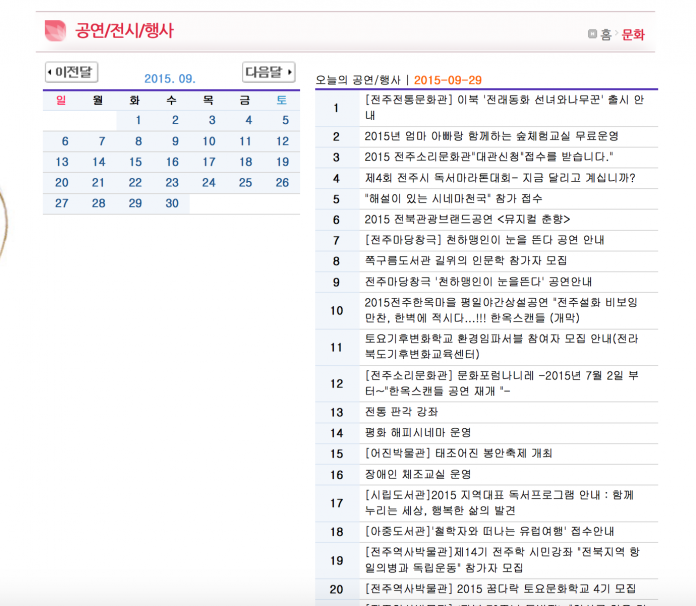Go to previous month with 이전달 button
This screenshot has height=606, width=696.
pos(71,72)
